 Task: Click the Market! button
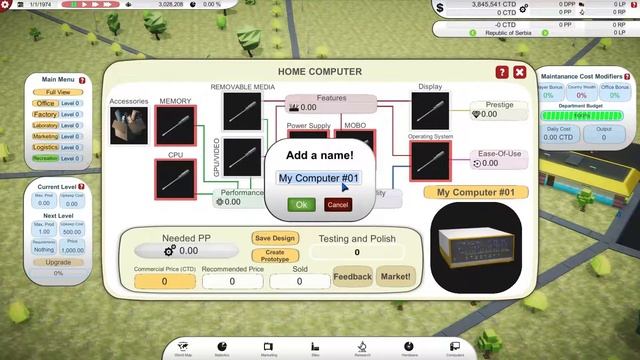[x=396, y=276]
